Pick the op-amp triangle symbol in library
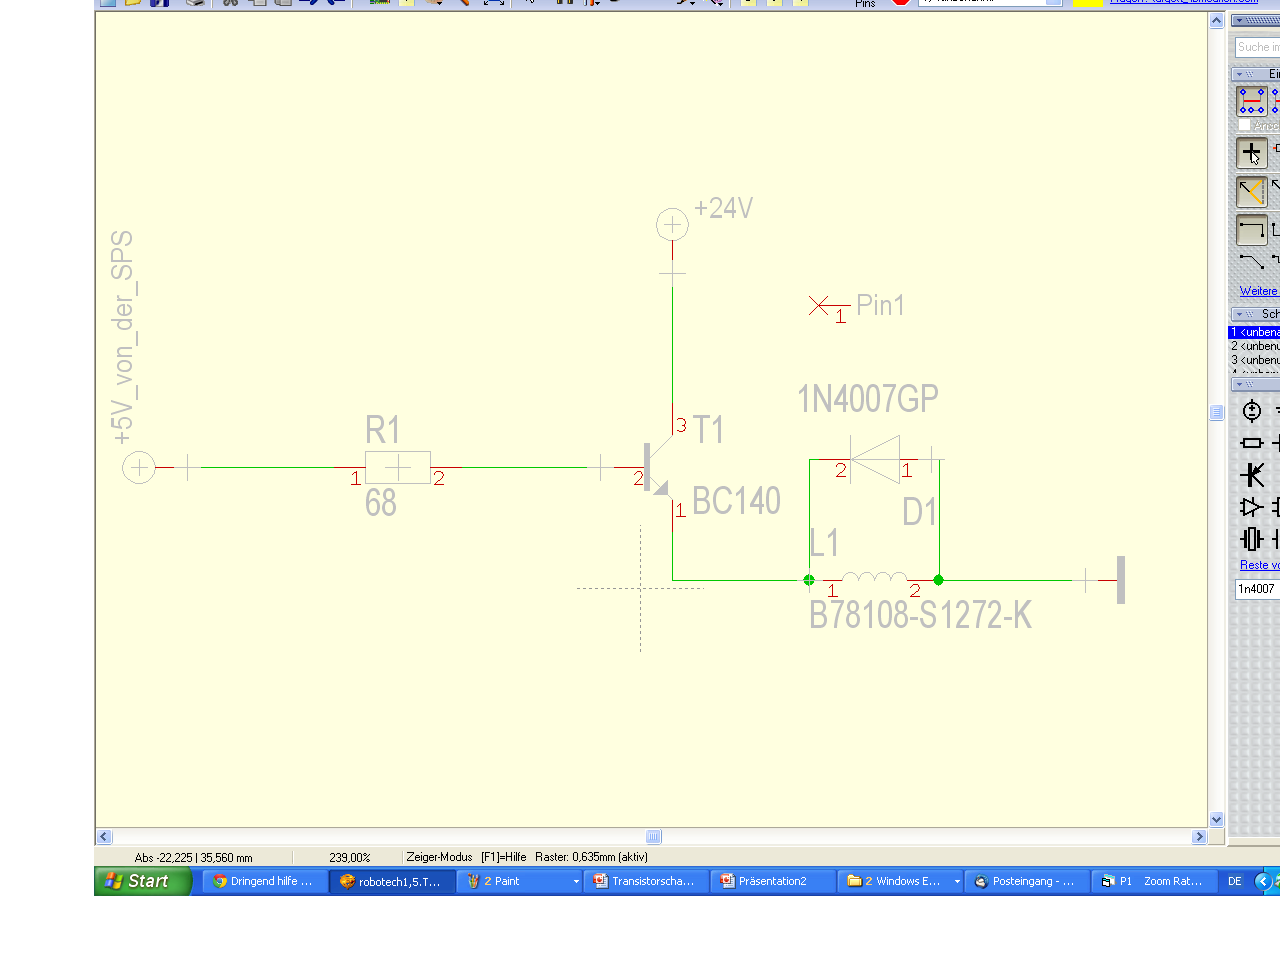 pos(1252,507)
